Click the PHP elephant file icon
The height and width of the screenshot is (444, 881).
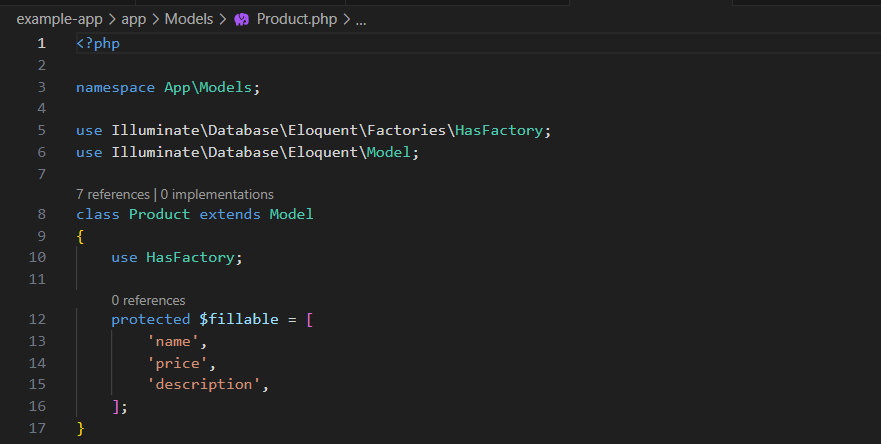tap(242, 20)
